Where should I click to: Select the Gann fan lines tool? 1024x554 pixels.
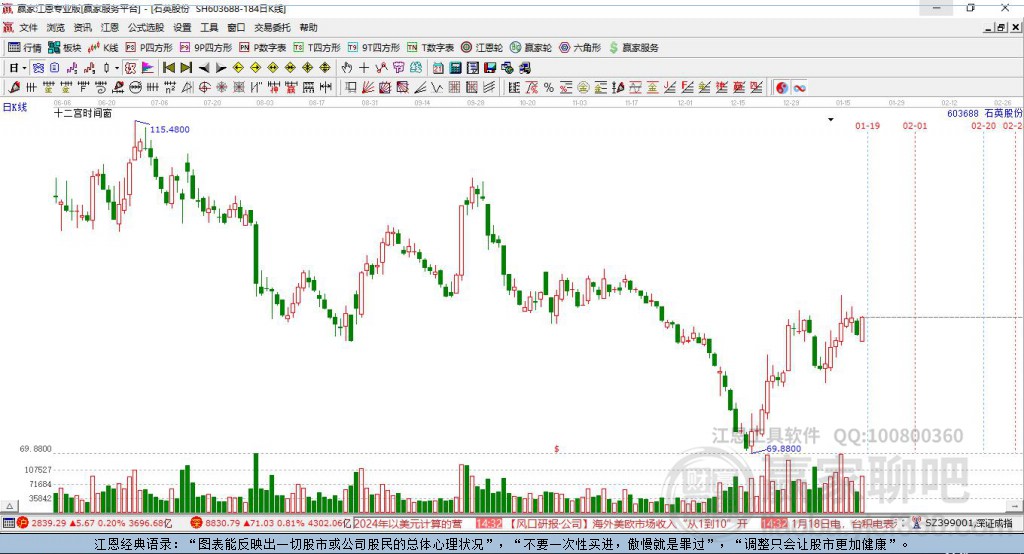[x=368, y=88]
